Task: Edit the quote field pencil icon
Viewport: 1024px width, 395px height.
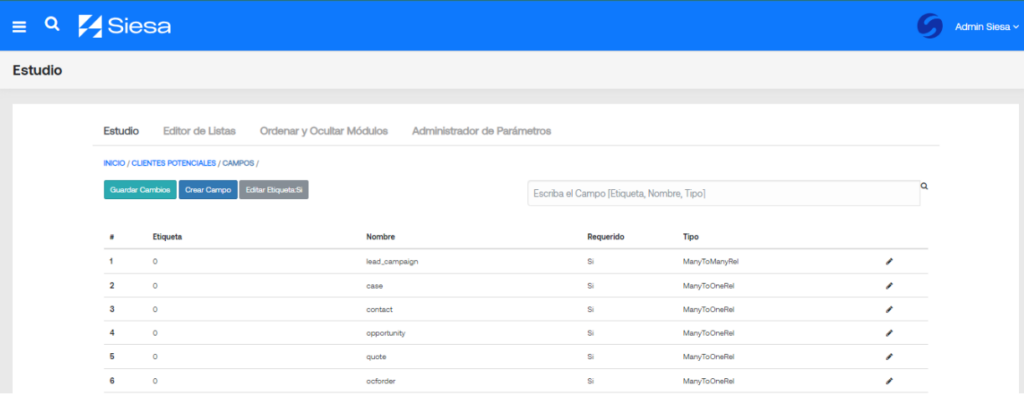Action: click(x=889, y=356)
